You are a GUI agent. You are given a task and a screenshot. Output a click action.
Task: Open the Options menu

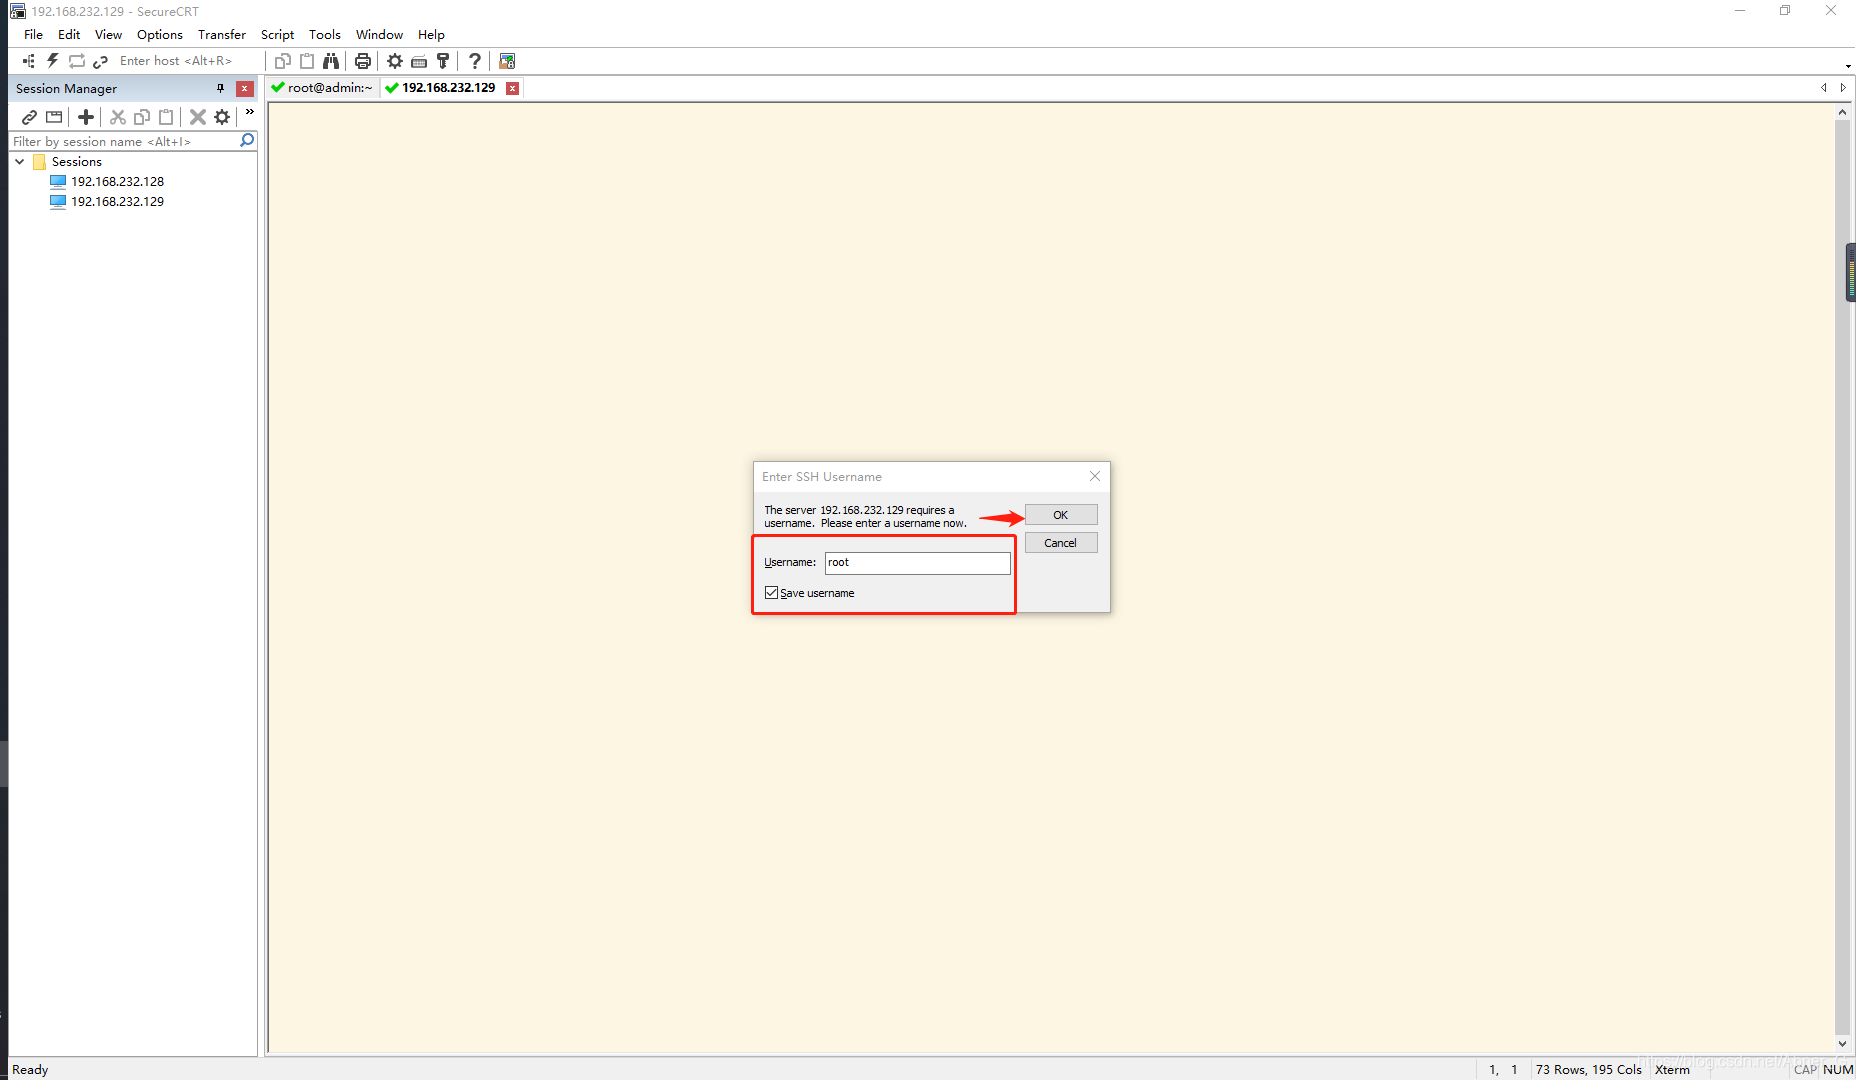pyautogui.click(x=160, y=34)
